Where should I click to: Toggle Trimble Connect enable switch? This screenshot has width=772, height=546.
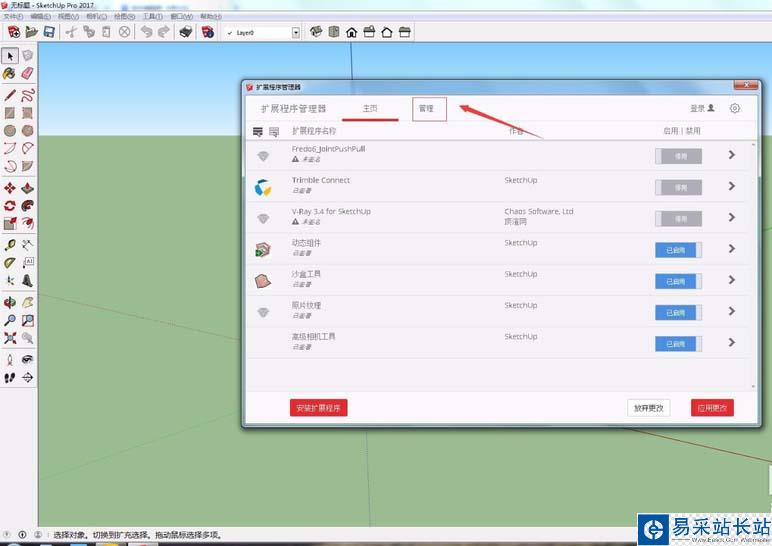coord(678,188)
